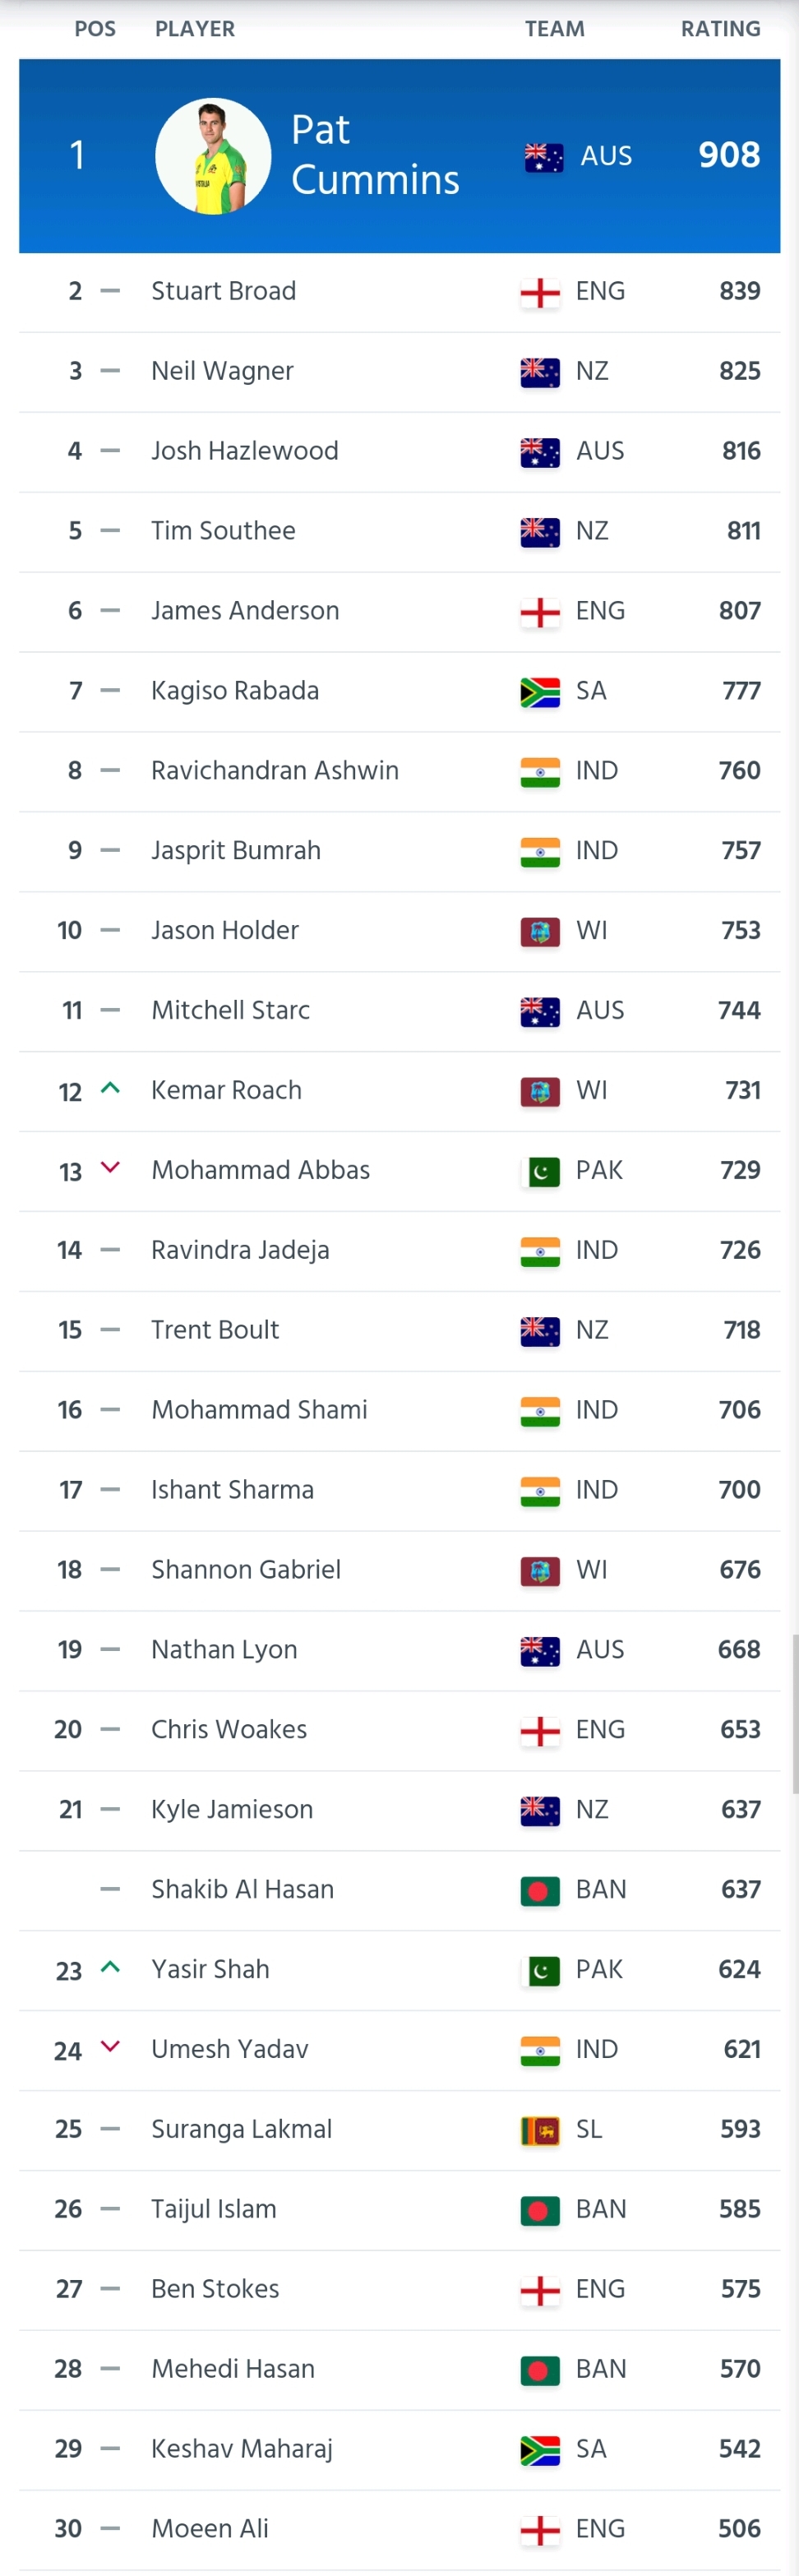The width and height of the screenshot is (799, 2576).
Task: Click the red down arrow beside Umesh Yadav
Action: (x=111, y=2047)
